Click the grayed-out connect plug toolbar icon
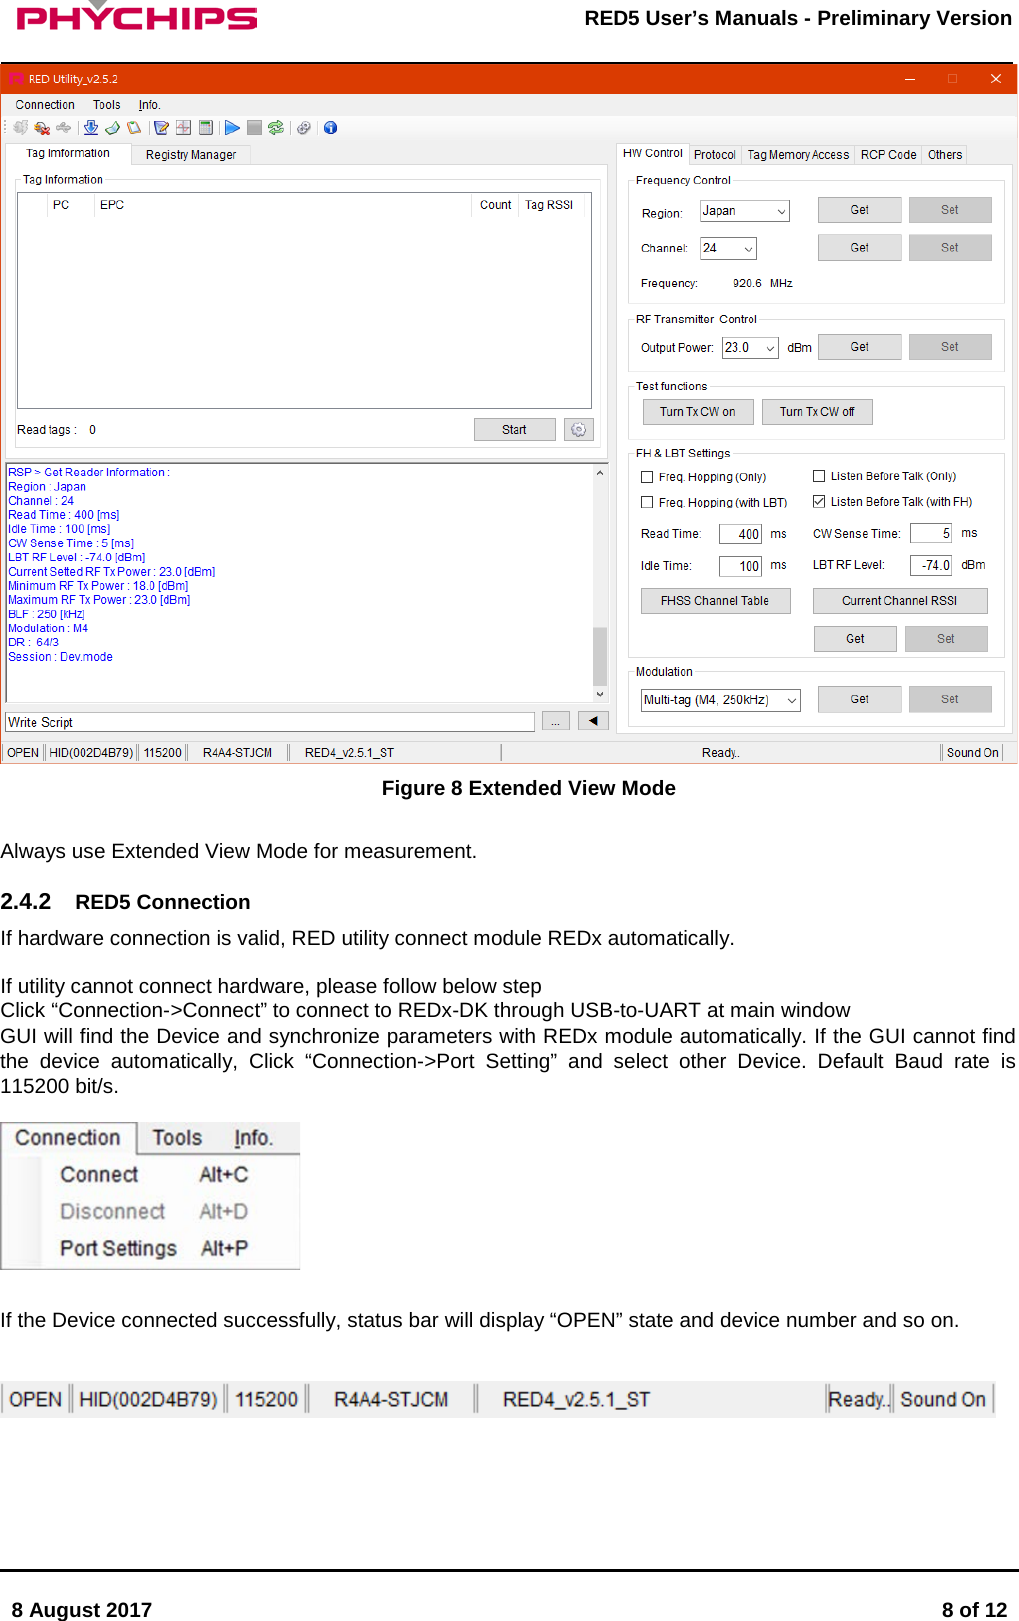The width and height of the screenshot is (1019, 1621). point(21,127)
